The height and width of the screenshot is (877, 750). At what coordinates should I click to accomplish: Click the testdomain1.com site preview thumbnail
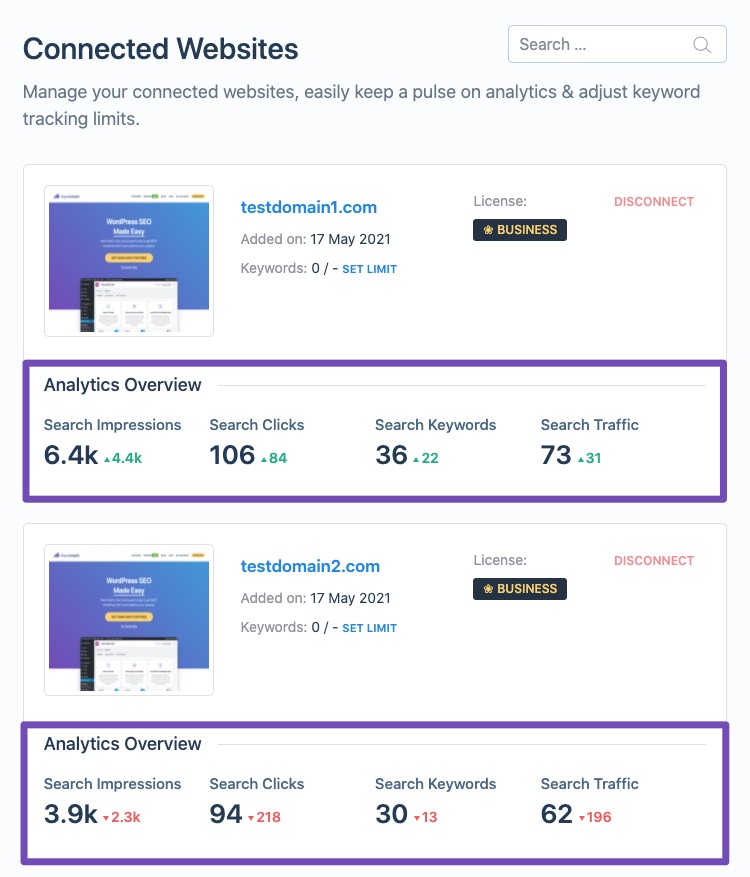129,261
